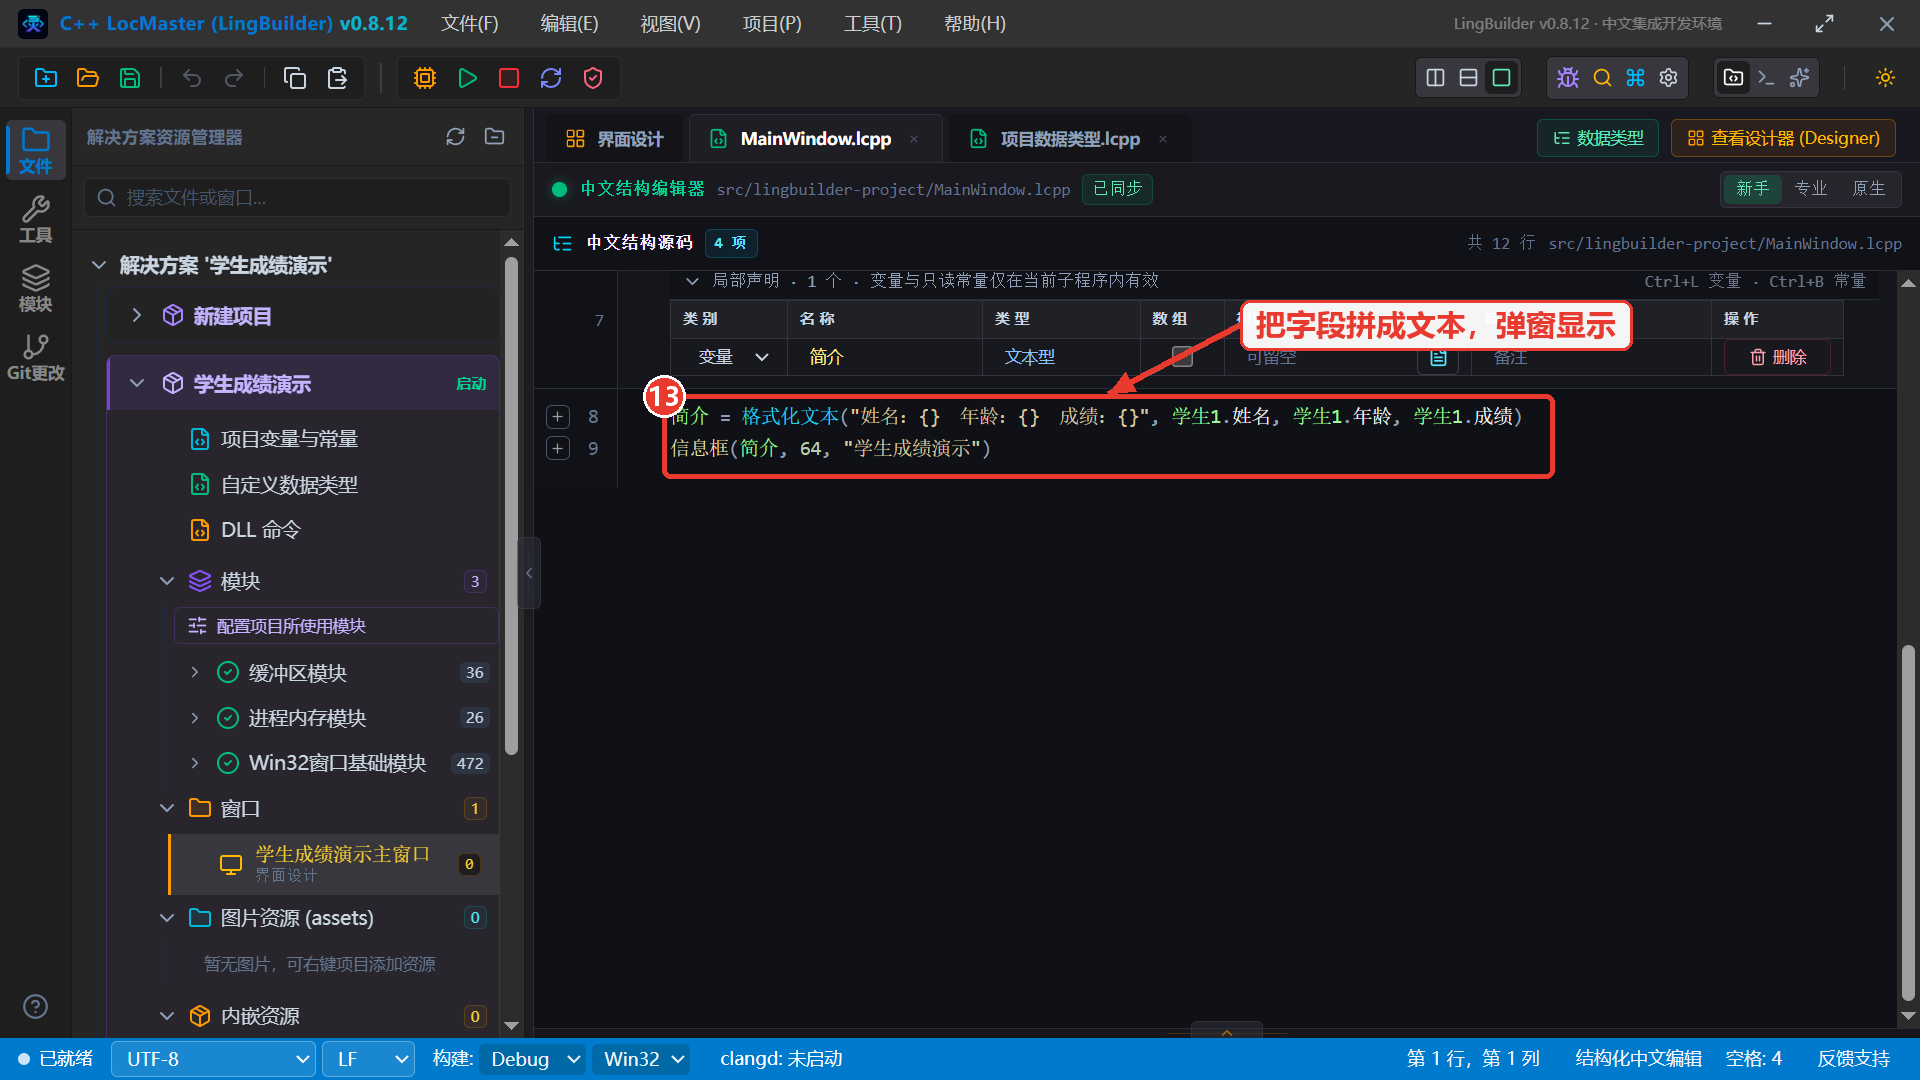This screenshot has height=1080, width=1920.
Task: Focus the 搜索文件或窗口 search field
Action: [x=297, y=198]
